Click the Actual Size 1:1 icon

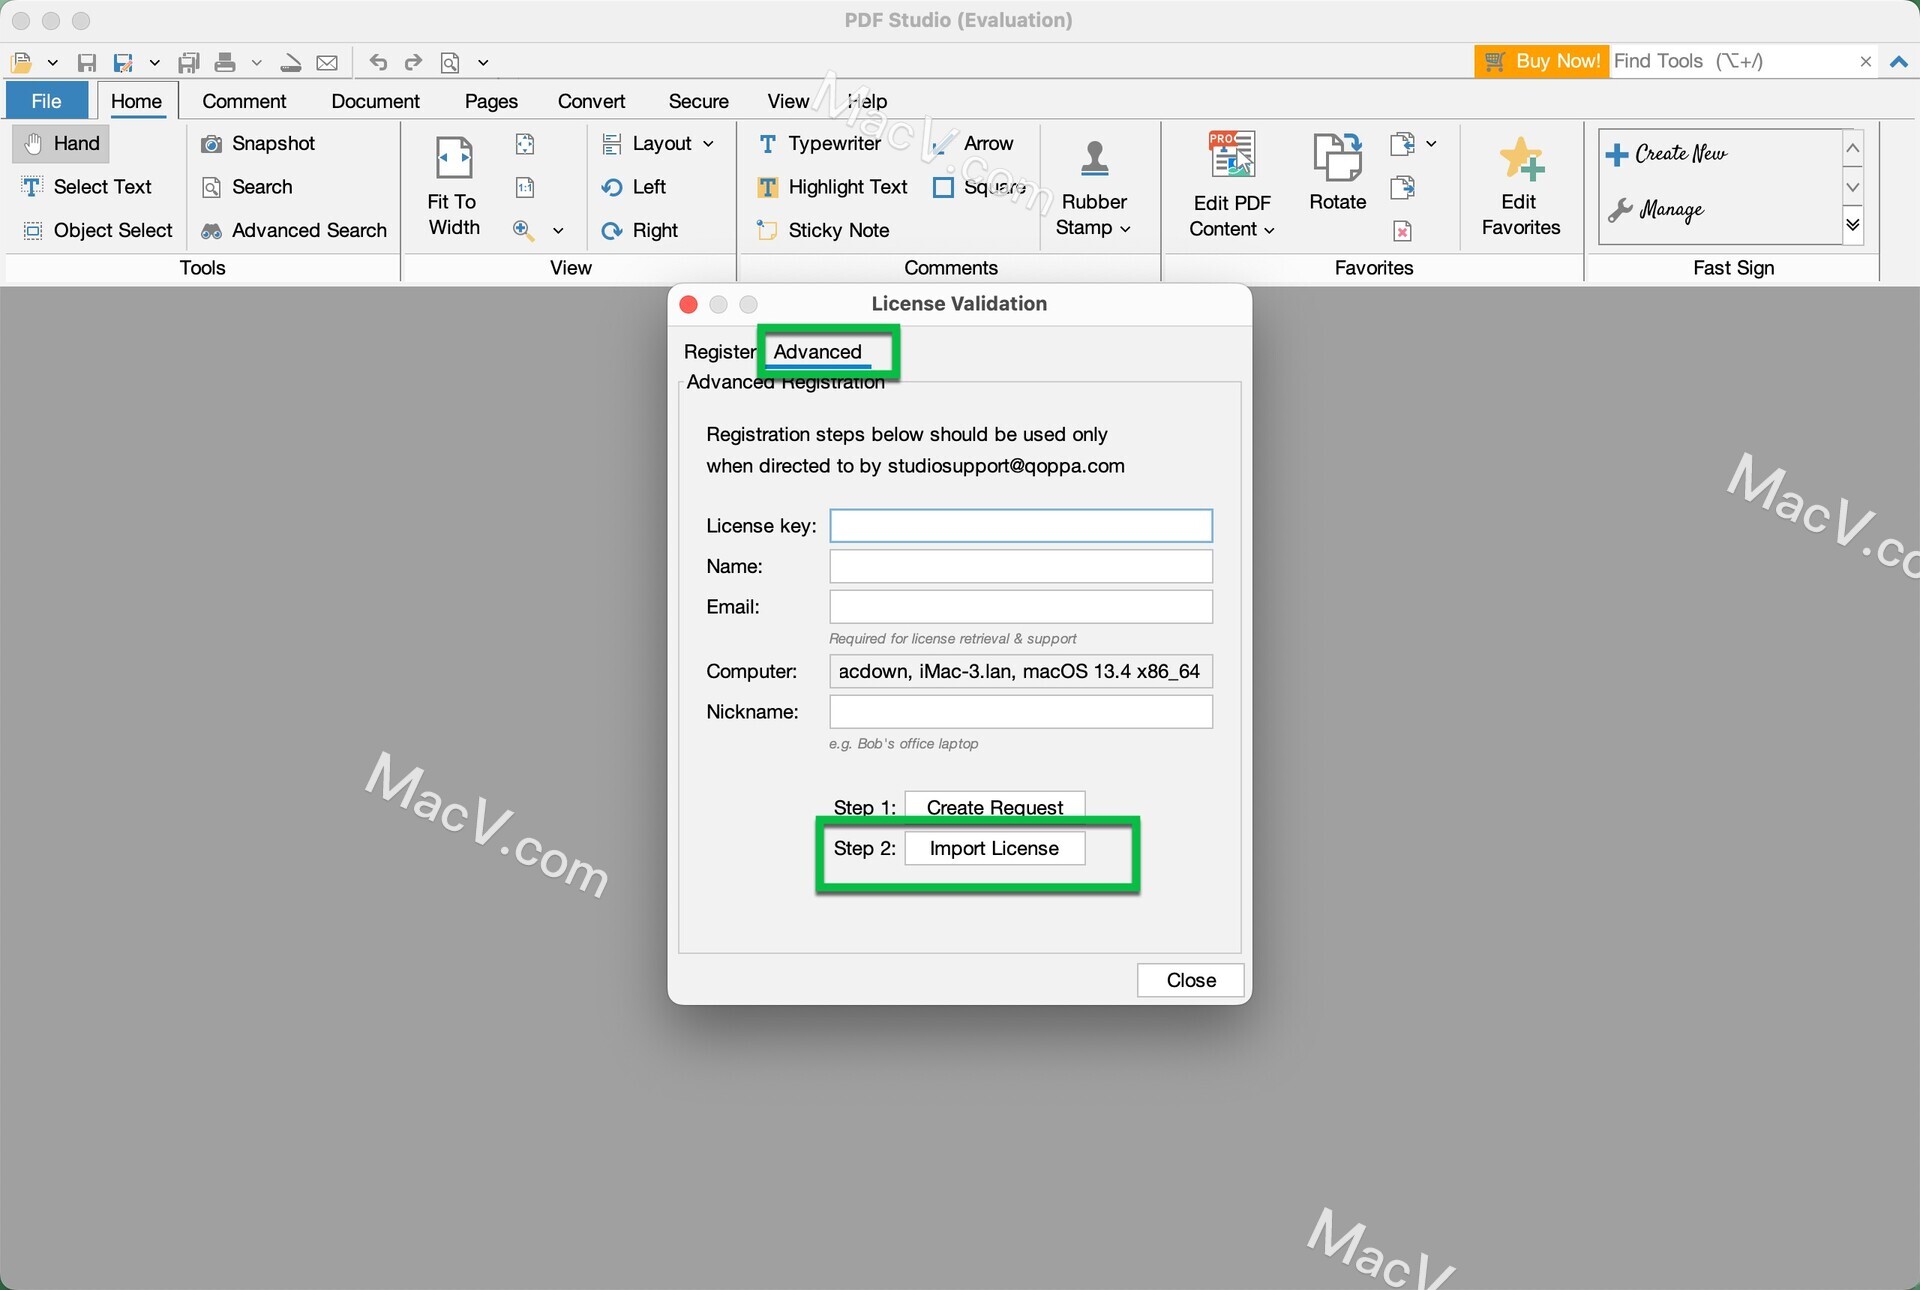point(525,187)
